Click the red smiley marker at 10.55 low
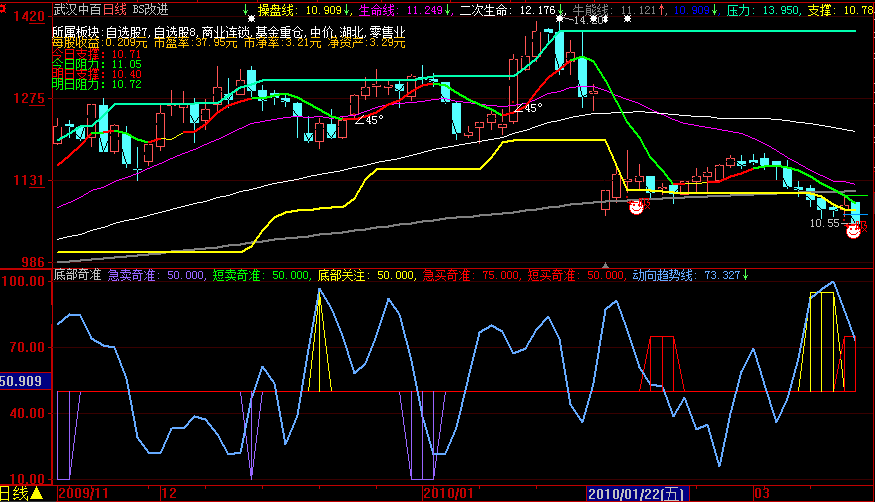The width and height of the screenshot is (875, 502). tap(853, 231)
